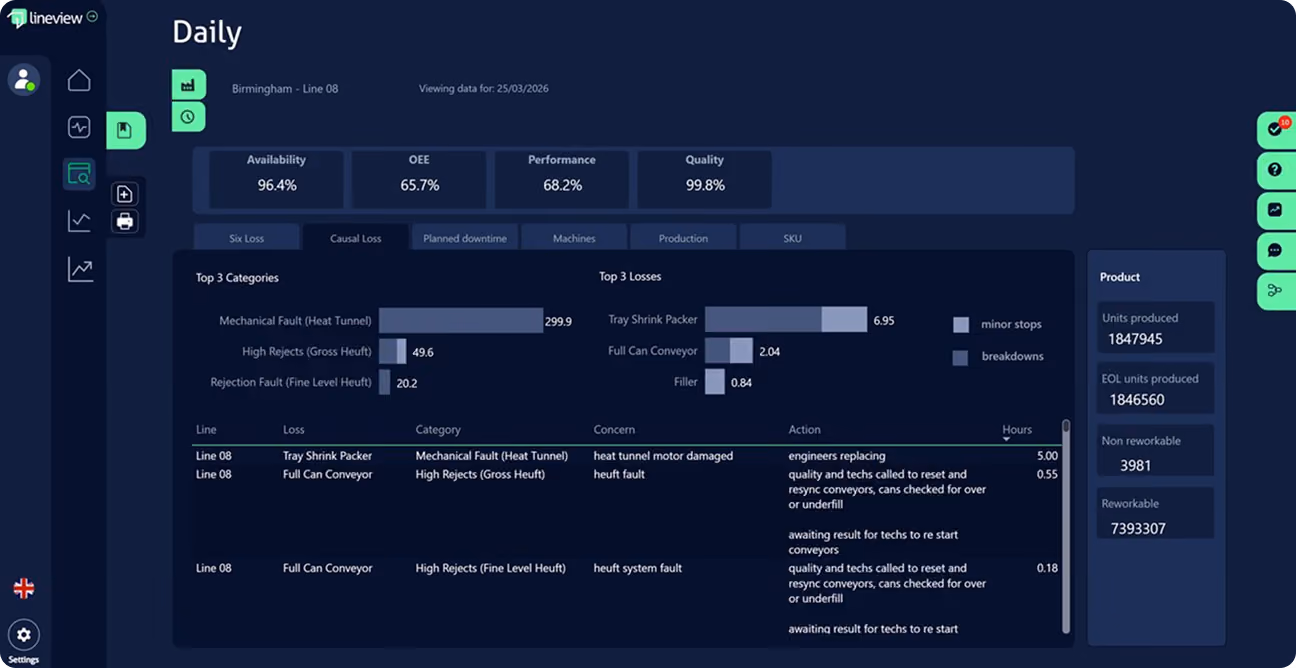Click the table vertical scrollbar
The image size is (1296, 668).
click(x=1066, y=526)
